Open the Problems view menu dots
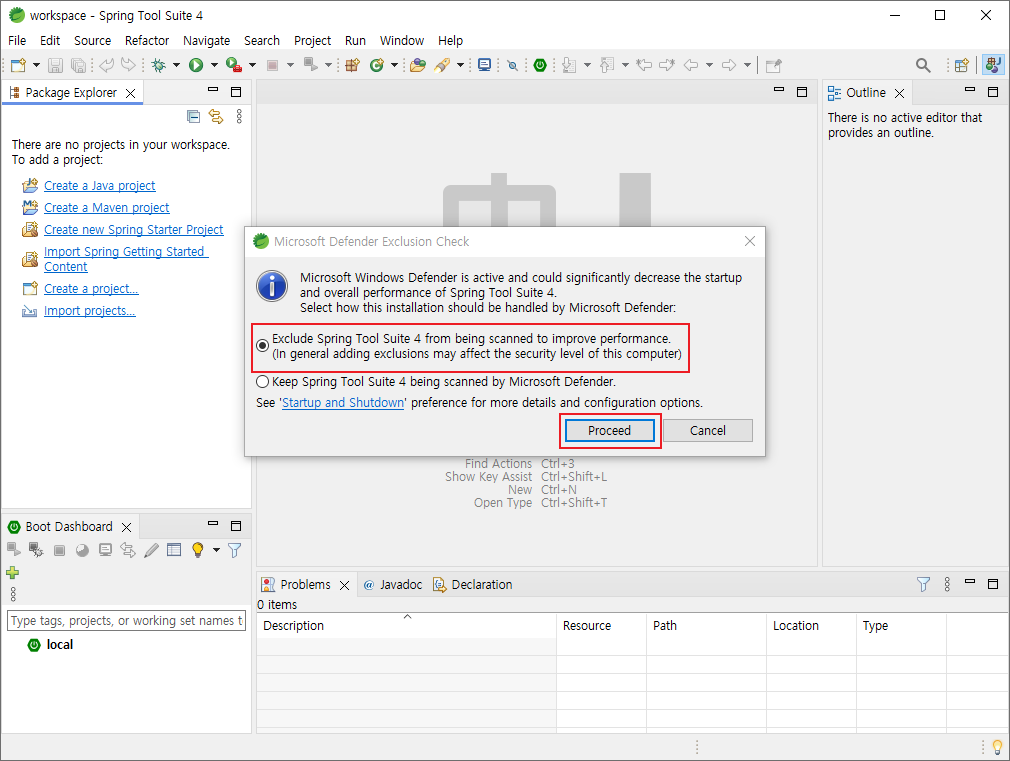 pos(947,584)
